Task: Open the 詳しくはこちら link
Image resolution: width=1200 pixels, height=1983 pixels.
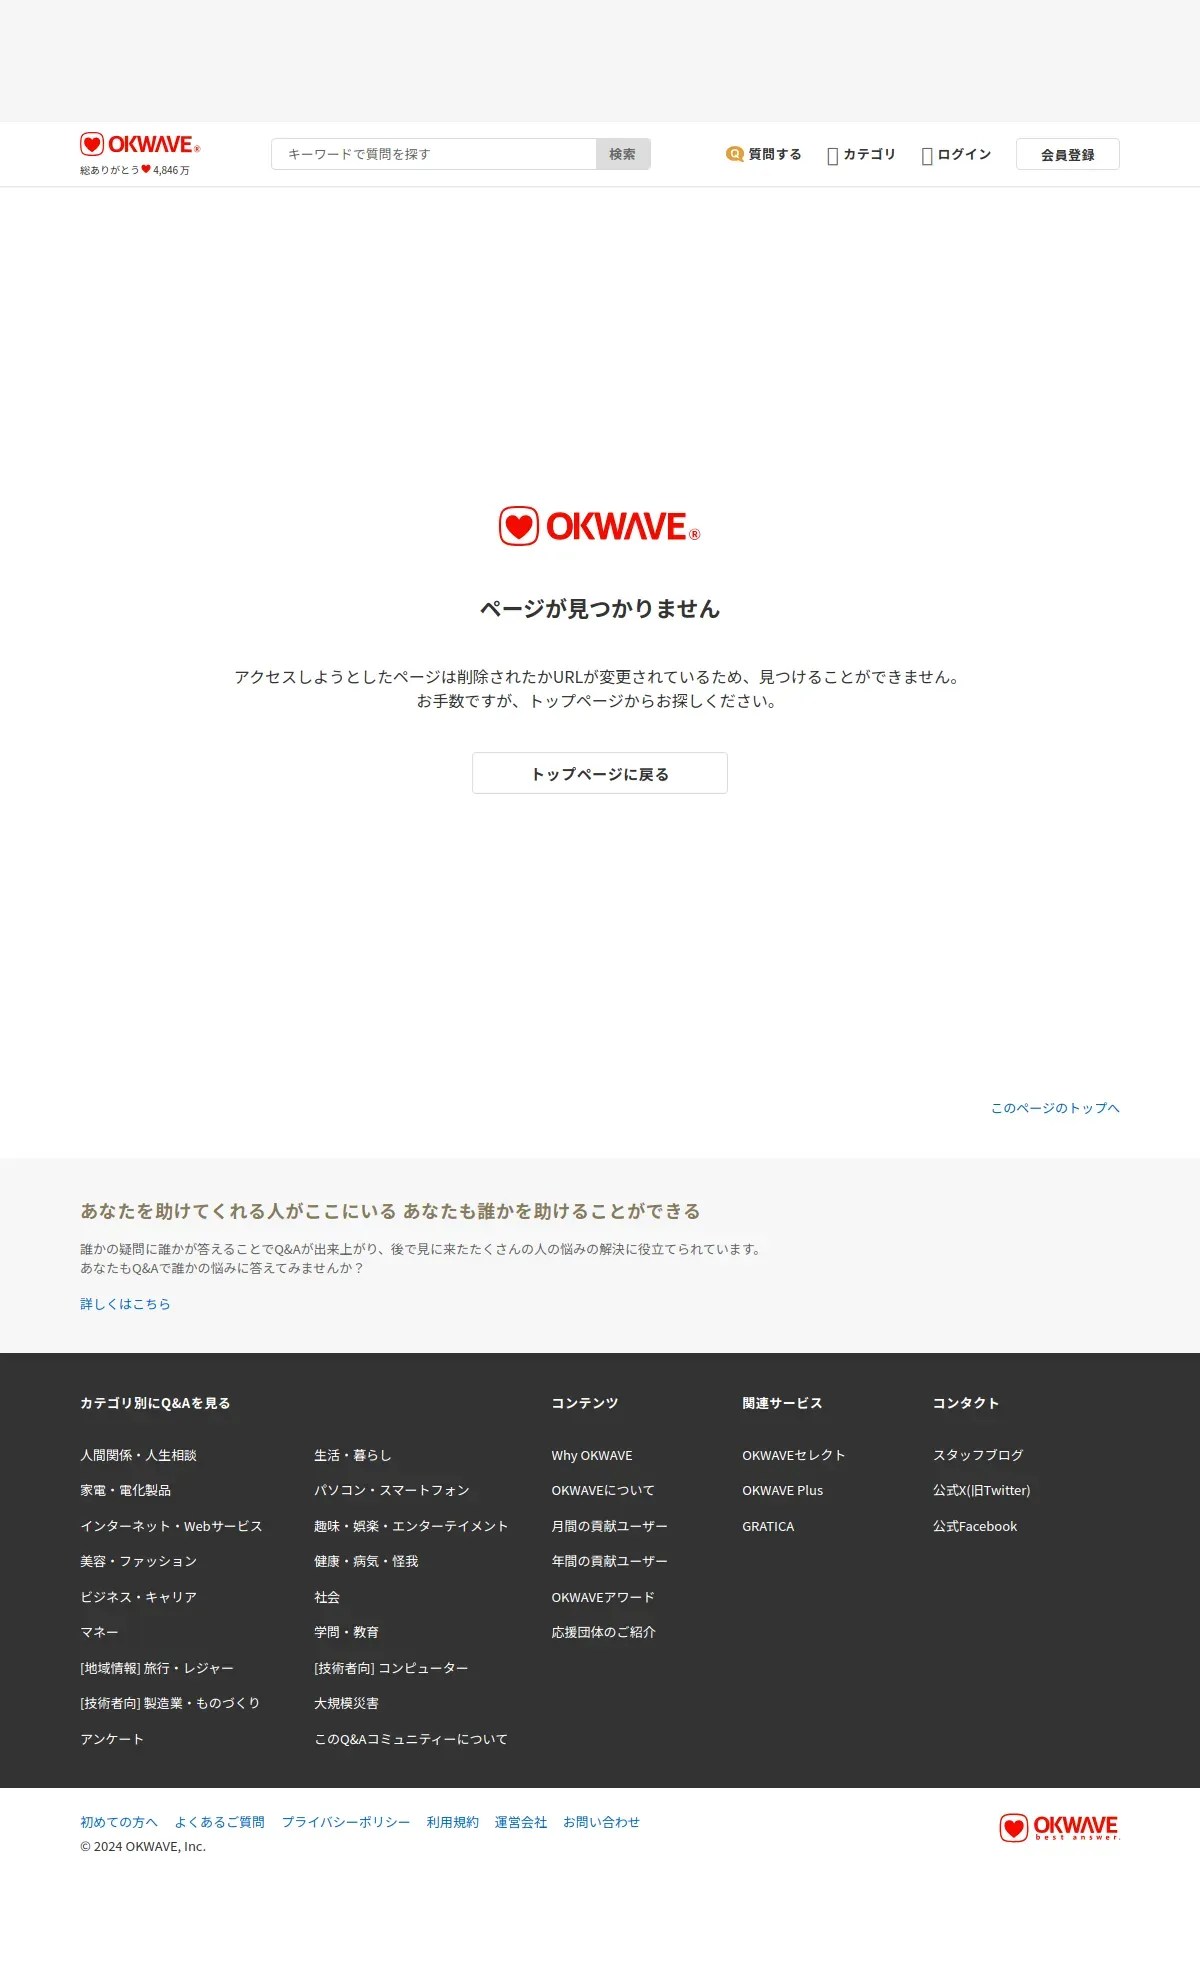Action: (x=125, y=1304)
